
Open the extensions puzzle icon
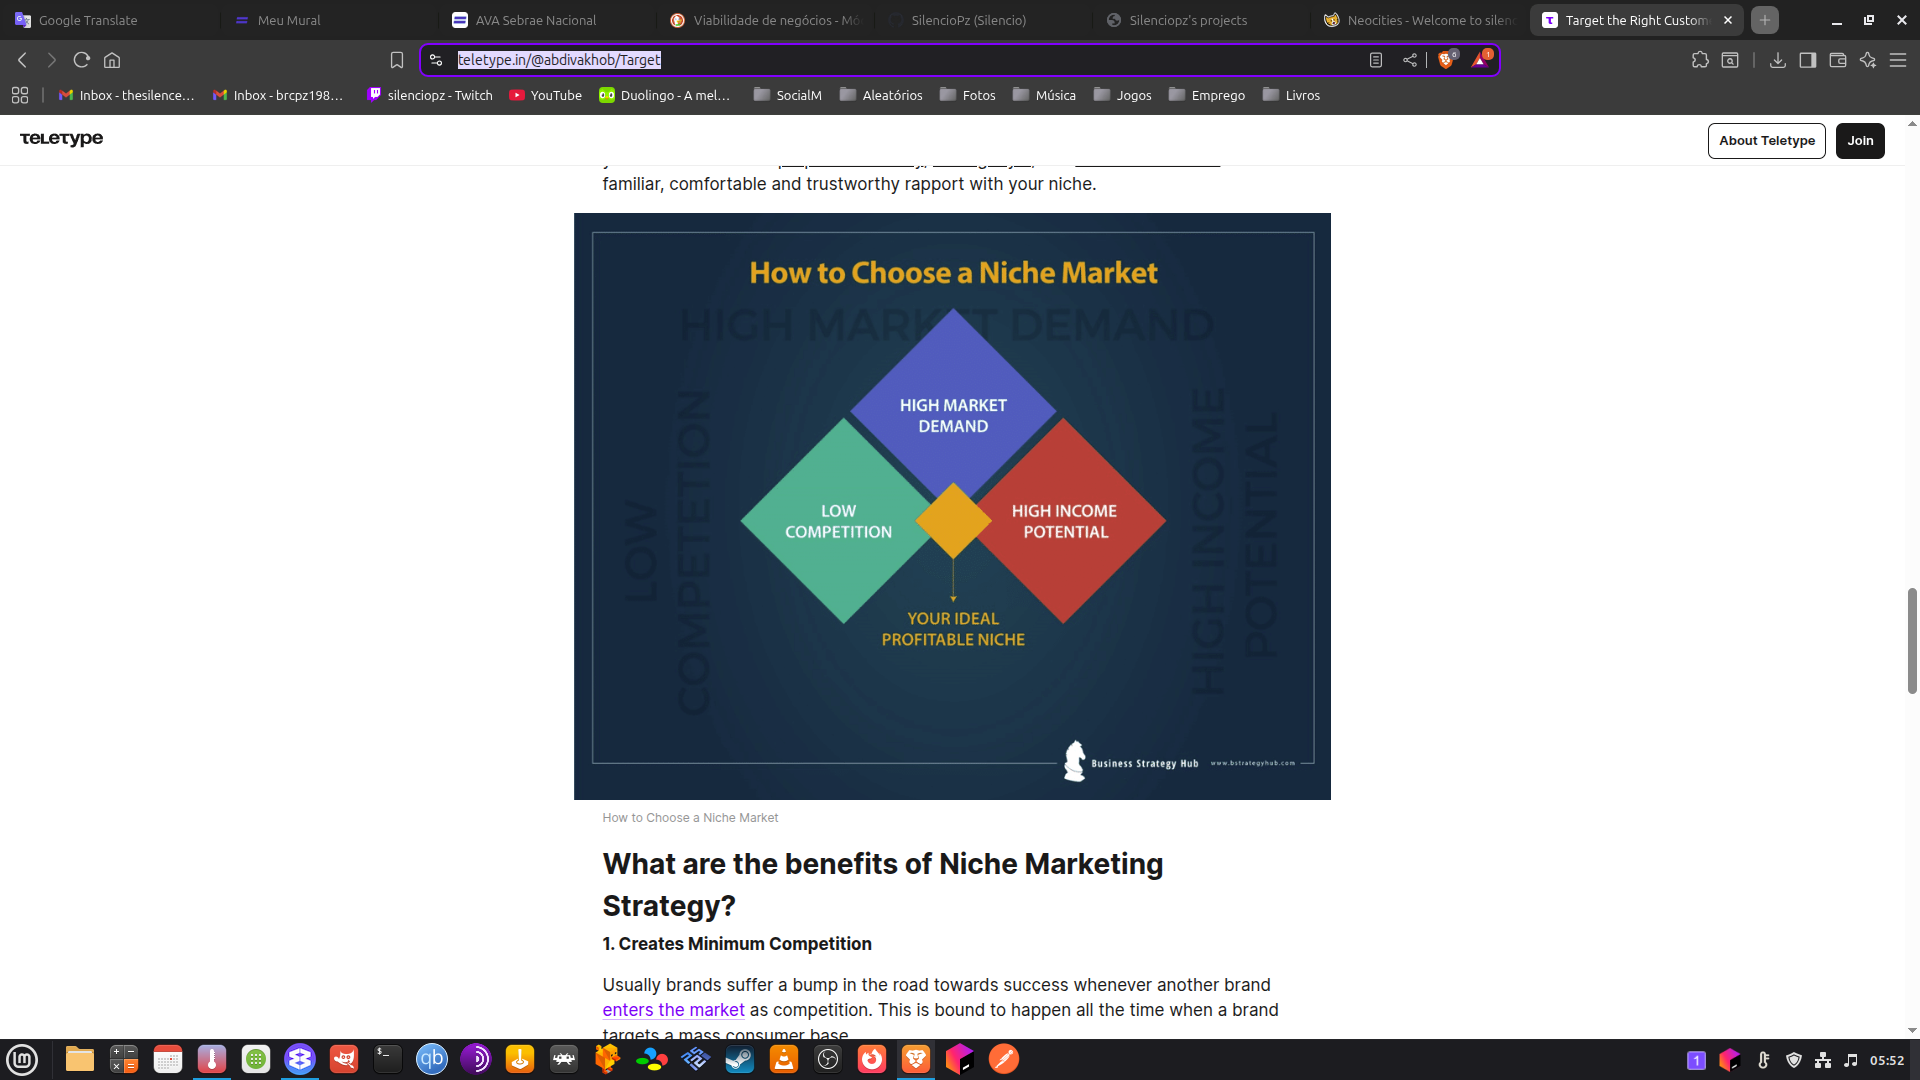tap(1700, 60)
